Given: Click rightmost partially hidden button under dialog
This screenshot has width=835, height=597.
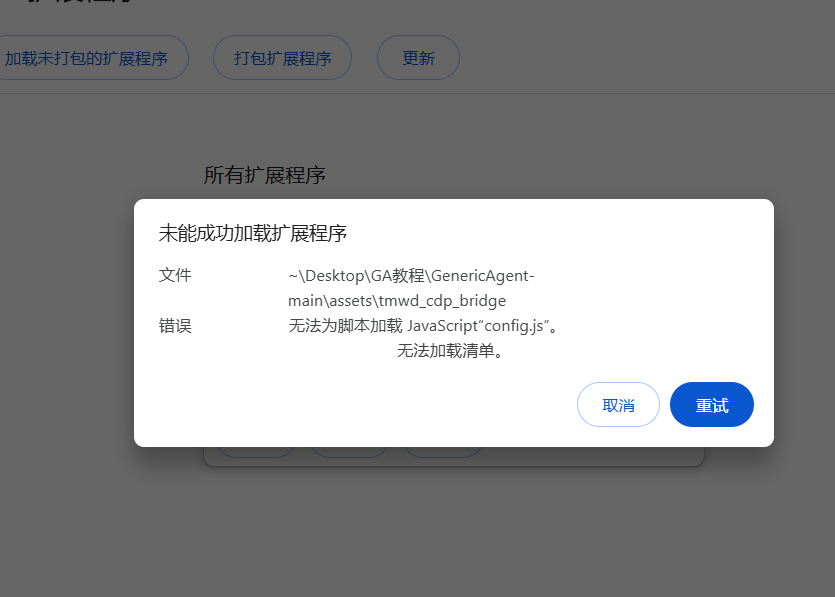Looking at the screenshot, I should point(442,452).
